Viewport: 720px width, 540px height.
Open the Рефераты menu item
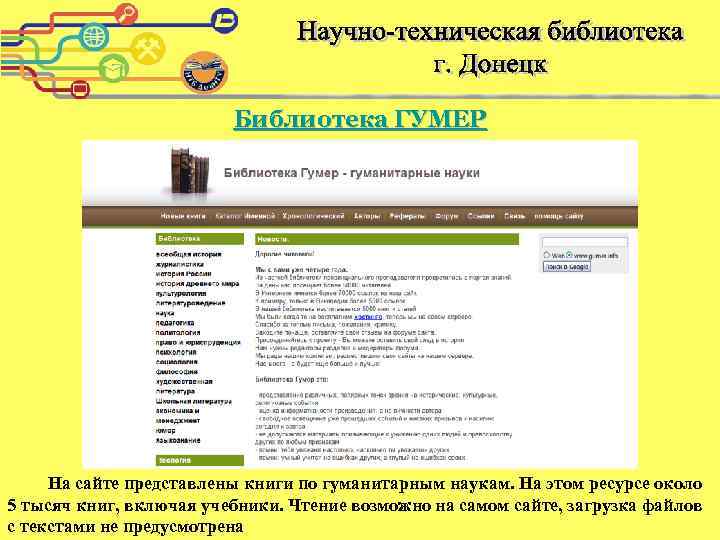coord(407,216)
